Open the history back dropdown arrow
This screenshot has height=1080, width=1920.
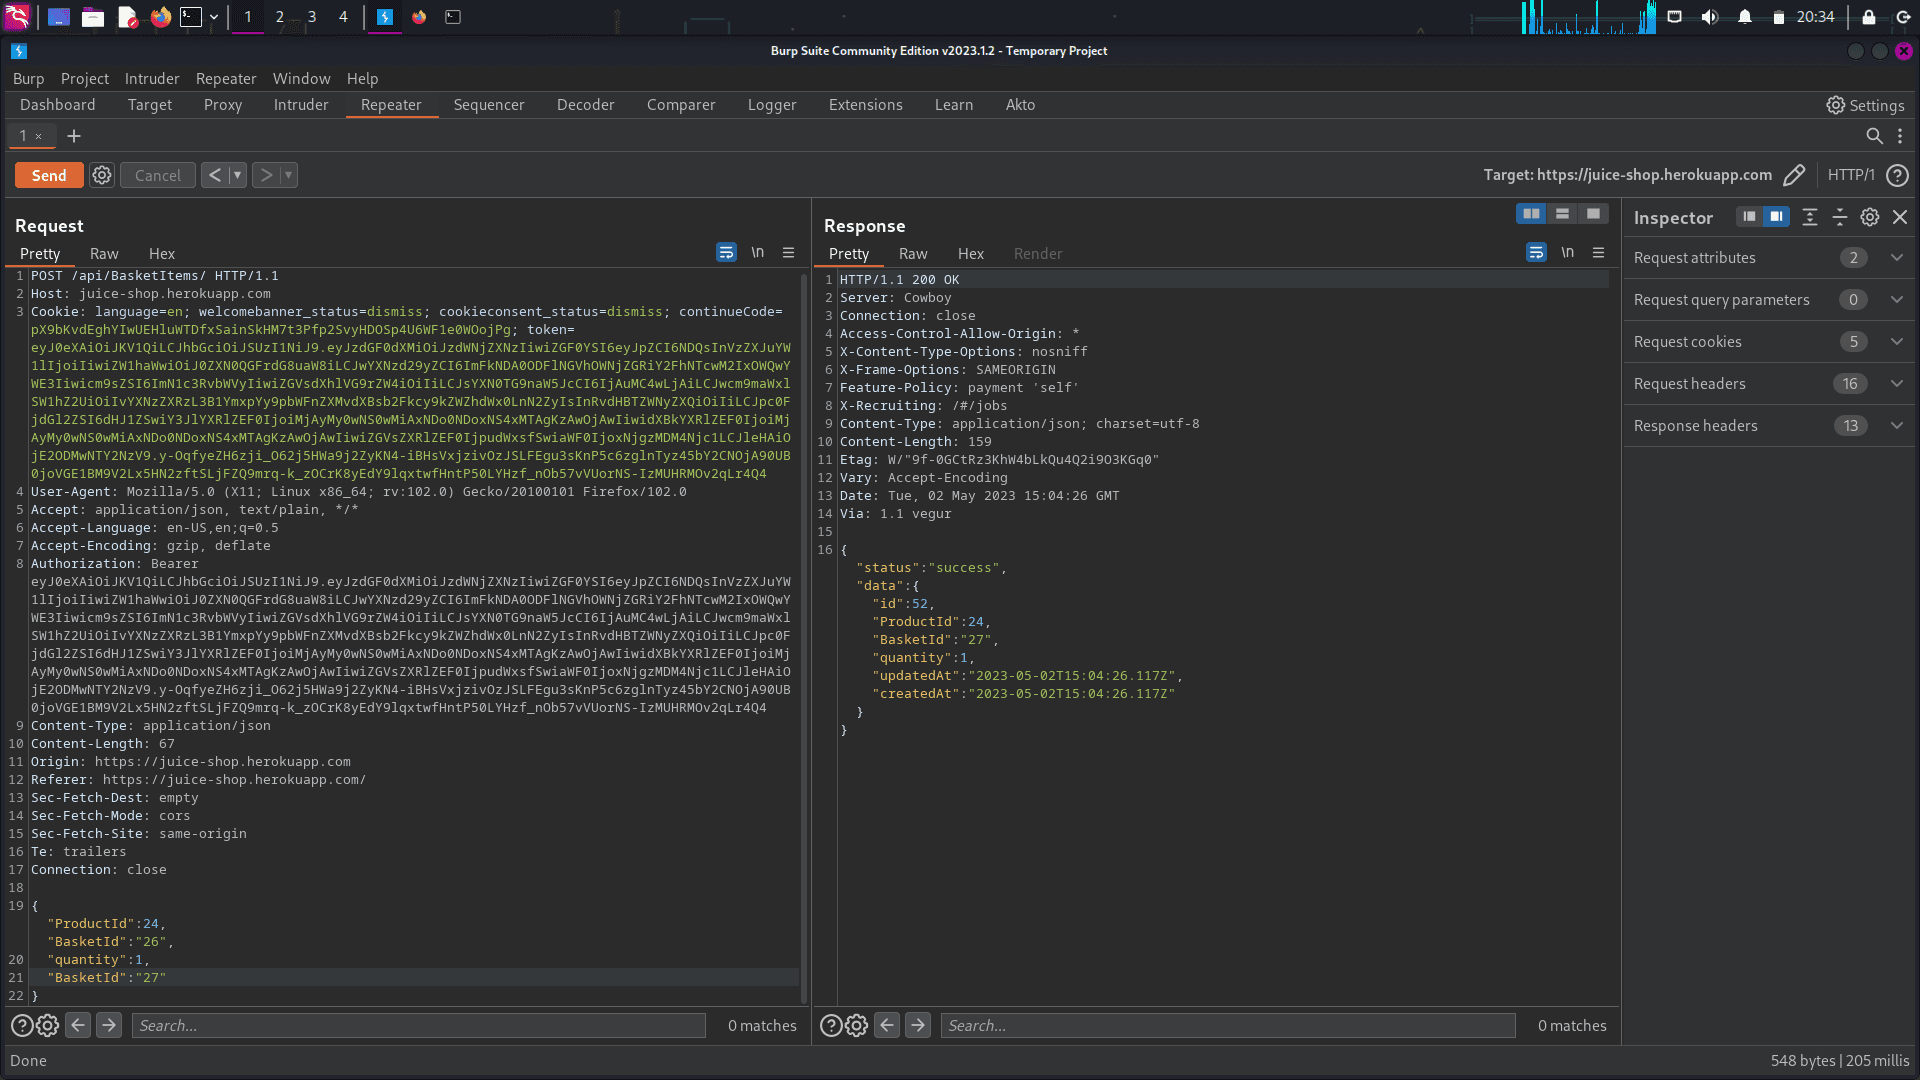(237, 175)
